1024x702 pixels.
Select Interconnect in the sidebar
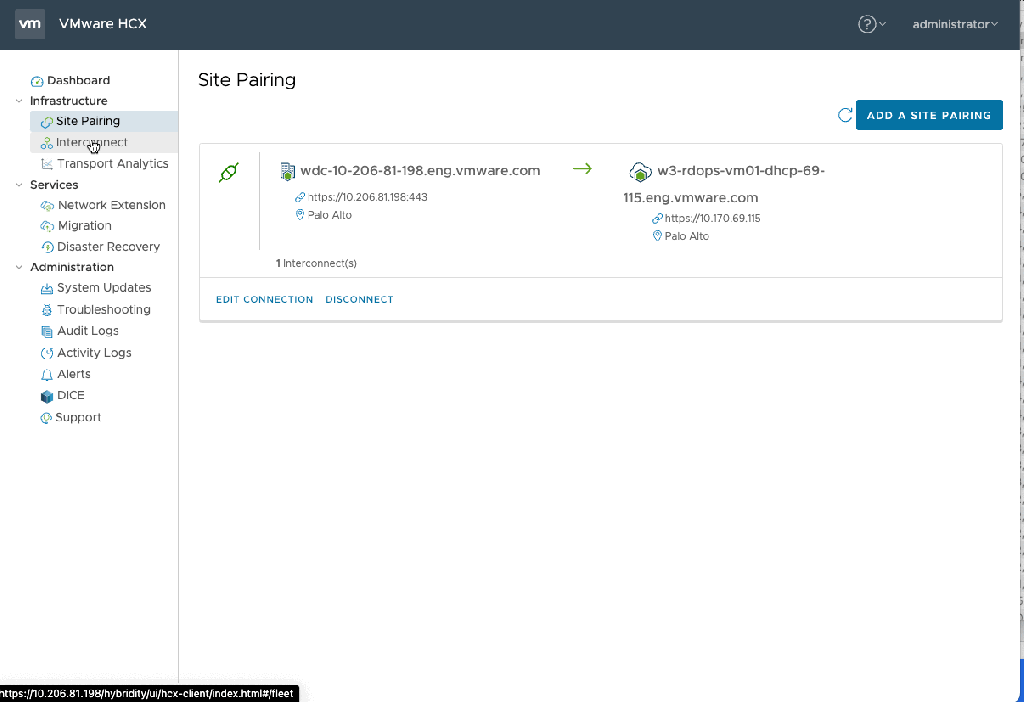(x=91, y=143)
